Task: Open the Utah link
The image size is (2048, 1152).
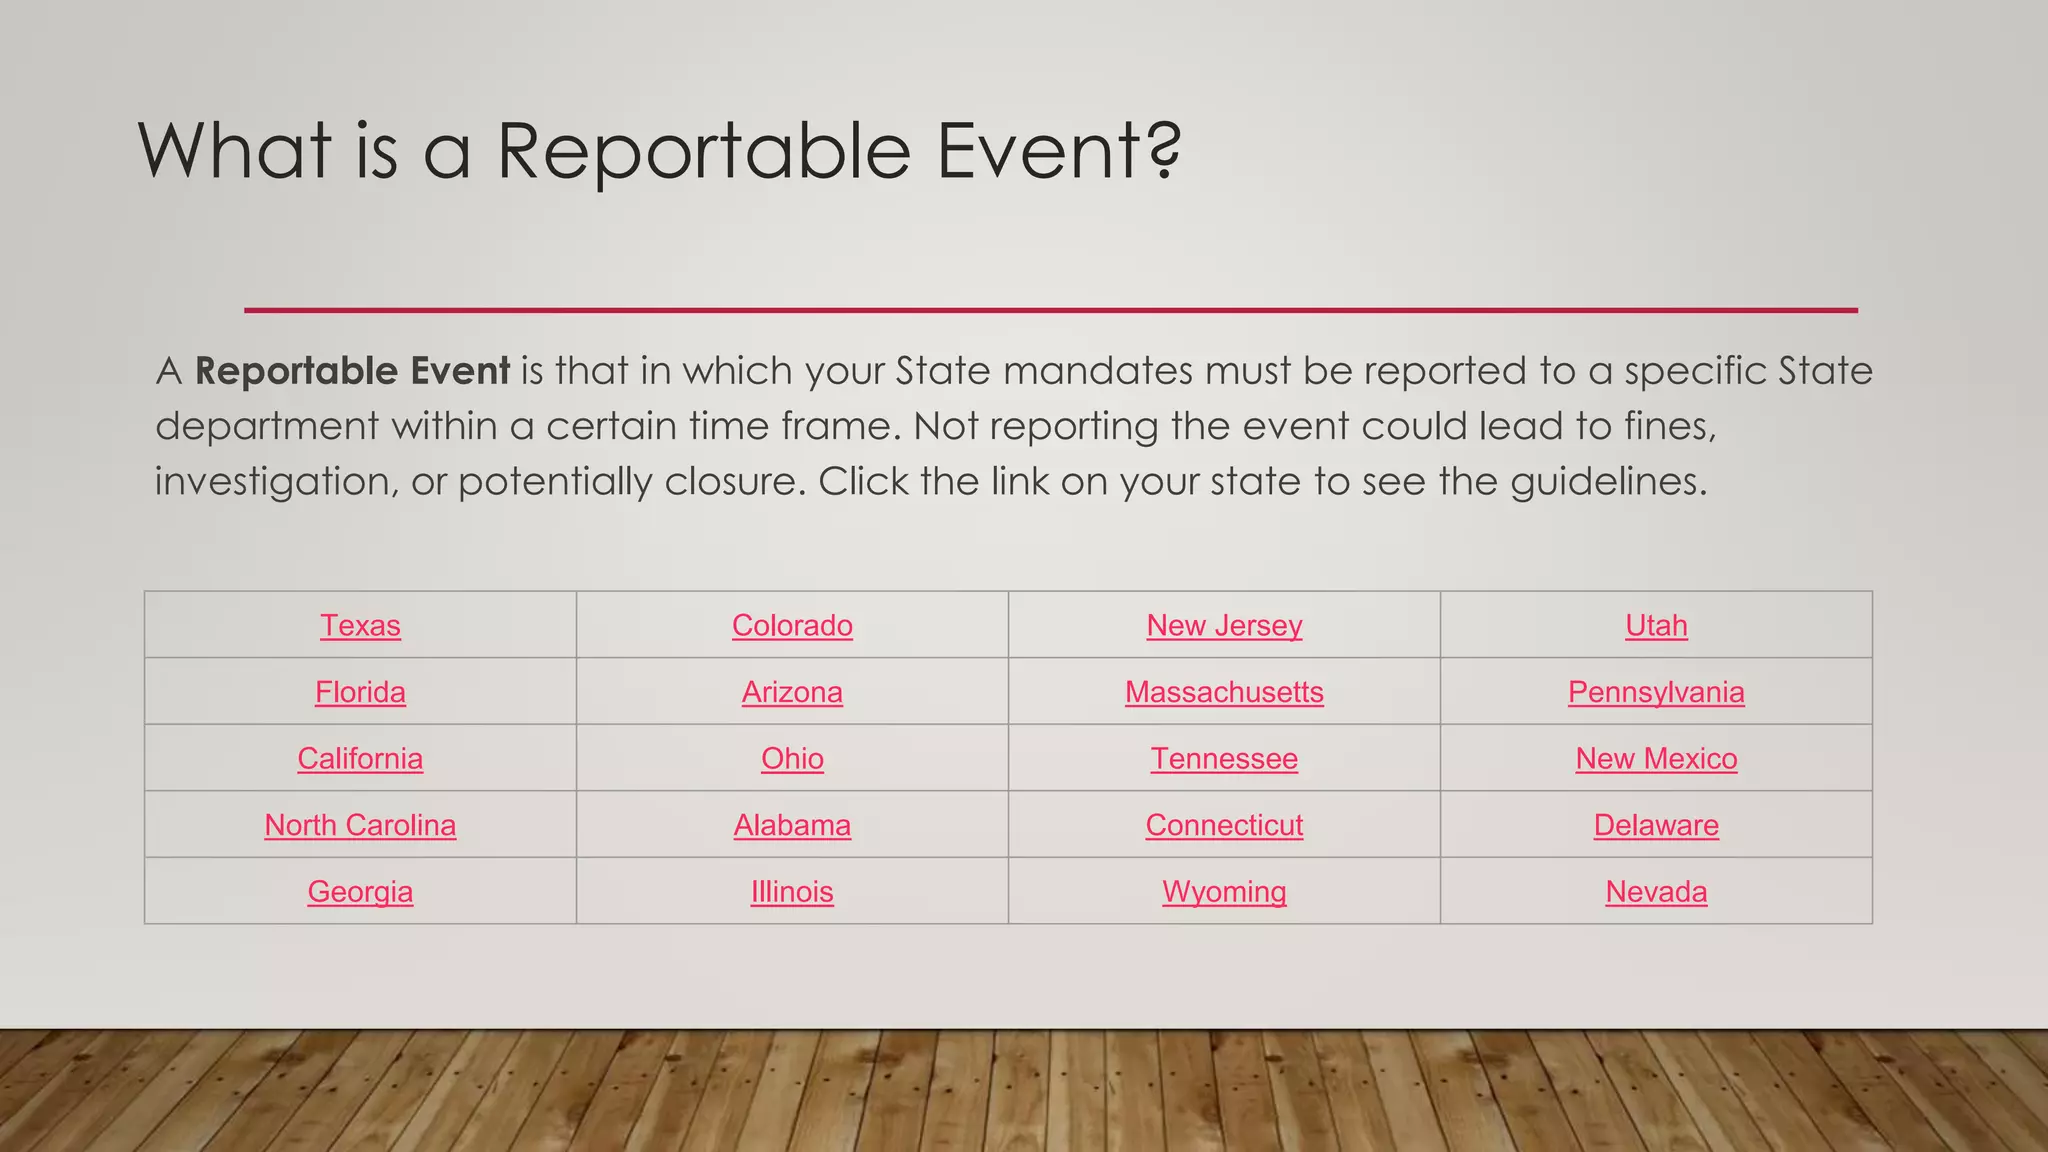Action: tap(1656, 626)
